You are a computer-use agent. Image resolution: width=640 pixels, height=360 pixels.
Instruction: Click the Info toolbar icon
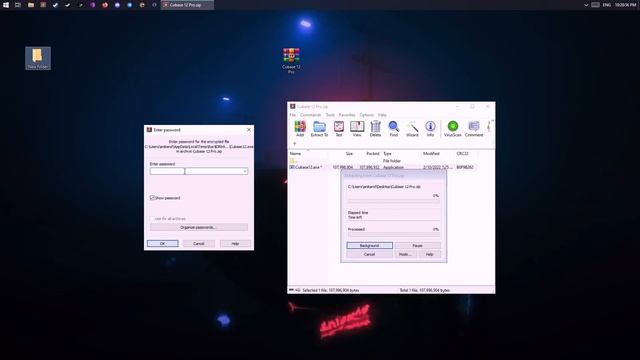430,129
